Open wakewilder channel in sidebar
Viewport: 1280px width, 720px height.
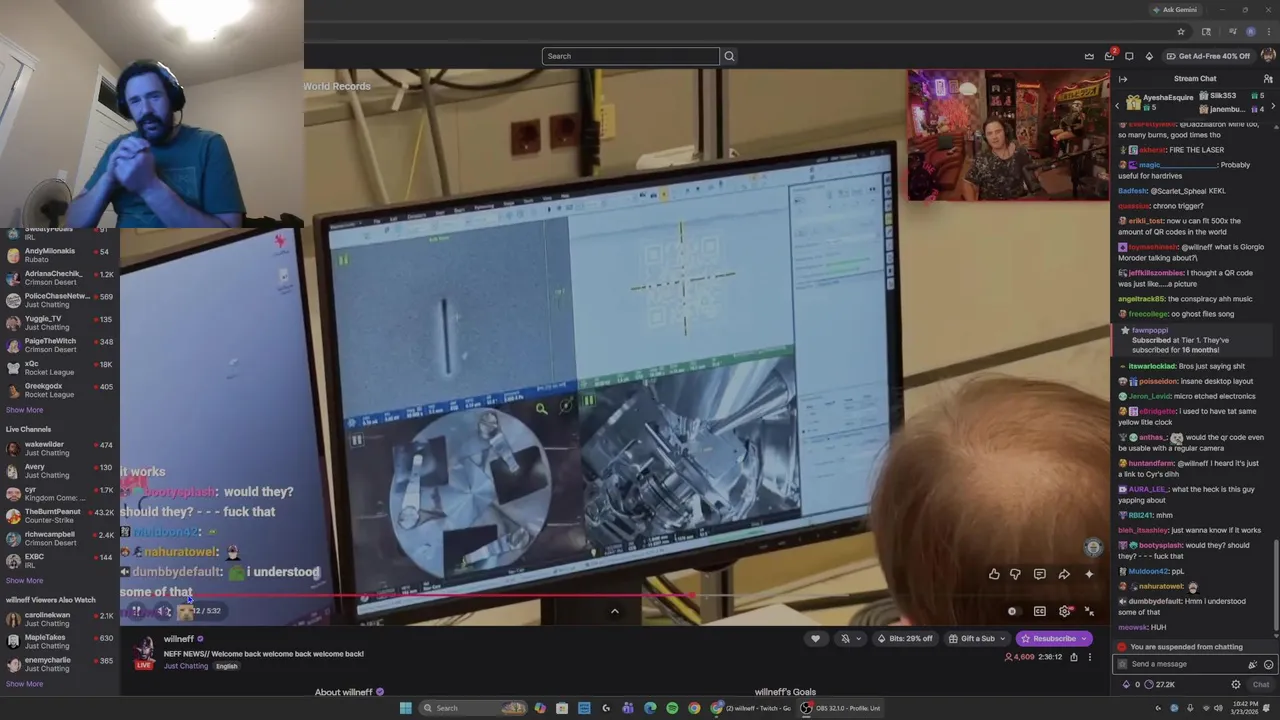[58, 448]
